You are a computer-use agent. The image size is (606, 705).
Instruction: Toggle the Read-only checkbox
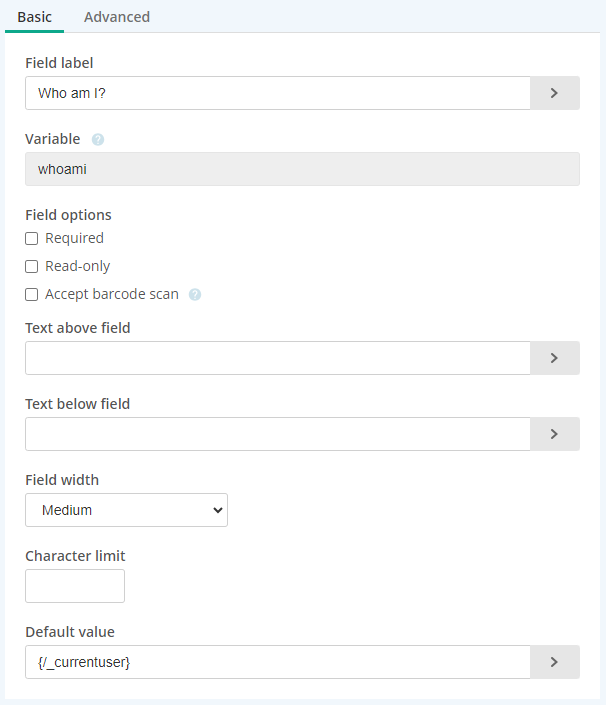32,267
